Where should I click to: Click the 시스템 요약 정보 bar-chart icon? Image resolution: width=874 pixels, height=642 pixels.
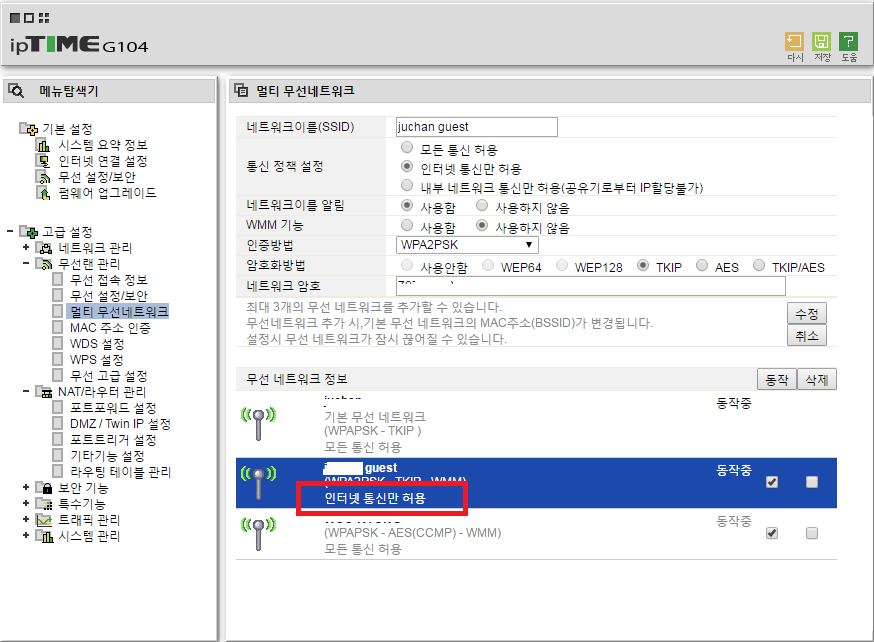click(43, 145)
